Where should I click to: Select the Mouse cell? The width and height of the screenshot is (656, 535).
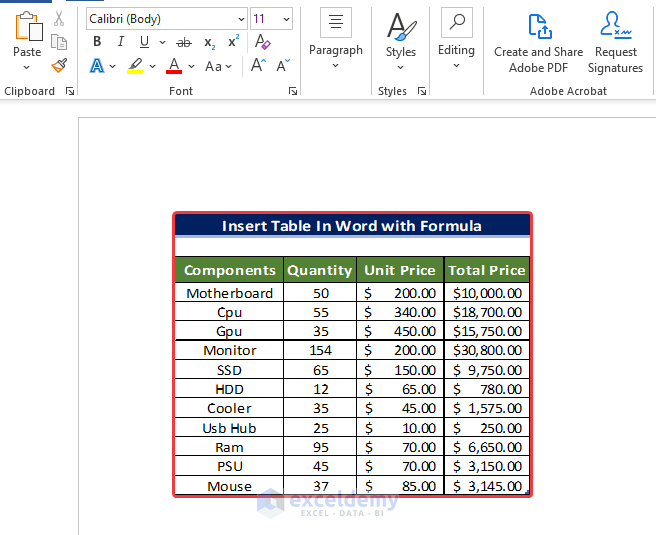(229, 486)
